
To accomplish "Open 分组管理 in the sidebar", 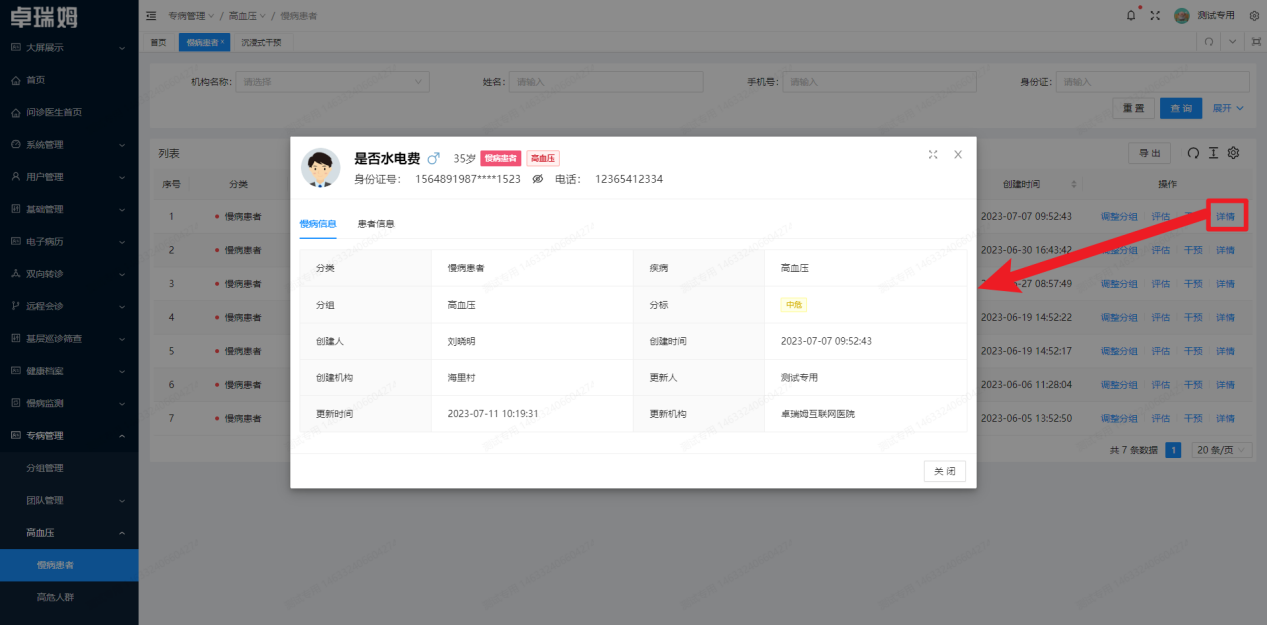I will (69, 468).
